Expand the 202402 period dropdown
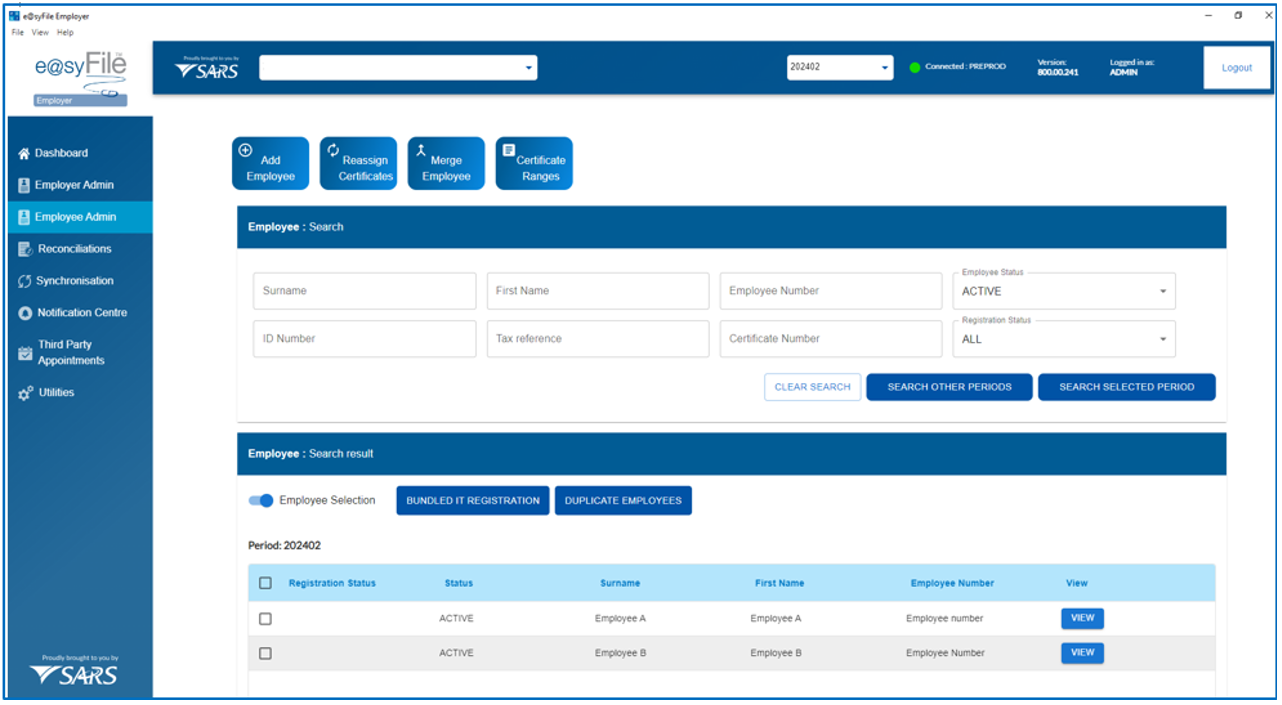This screenshot has width=1282, height=705. tap(840, 67)
